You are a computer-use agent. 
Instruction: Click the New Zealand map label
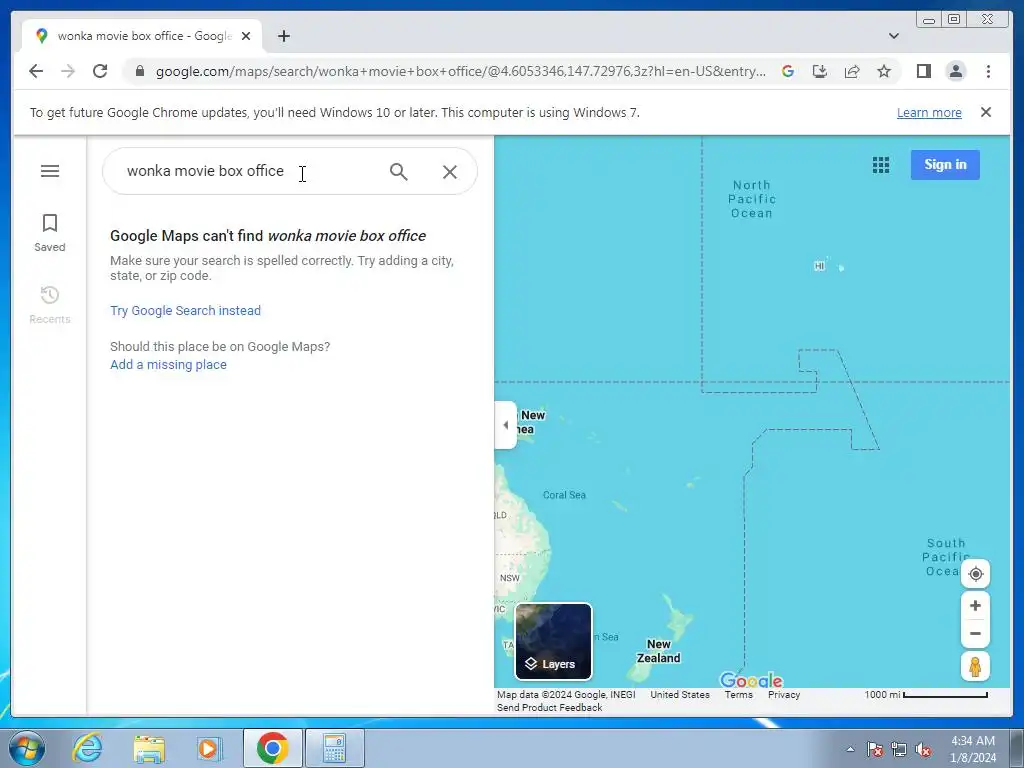point(658,651)
